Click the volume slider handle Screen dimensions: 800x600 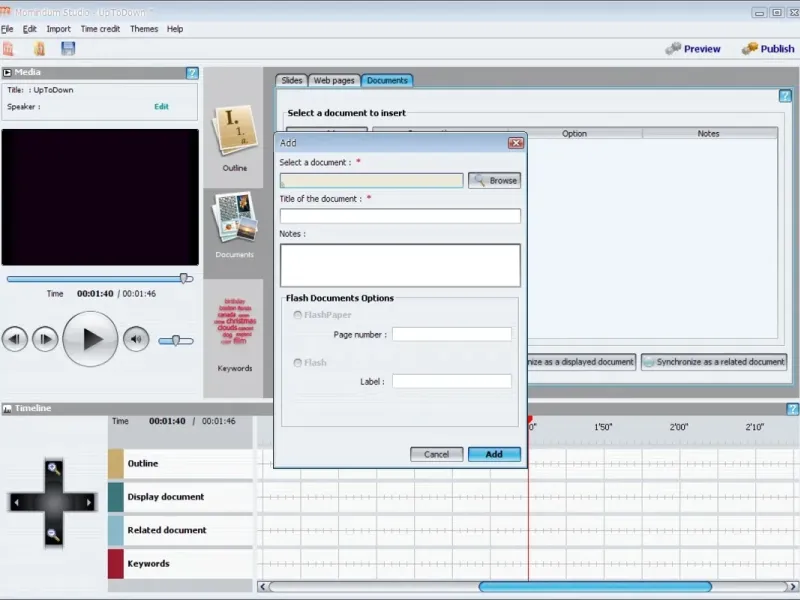point(176,340)
